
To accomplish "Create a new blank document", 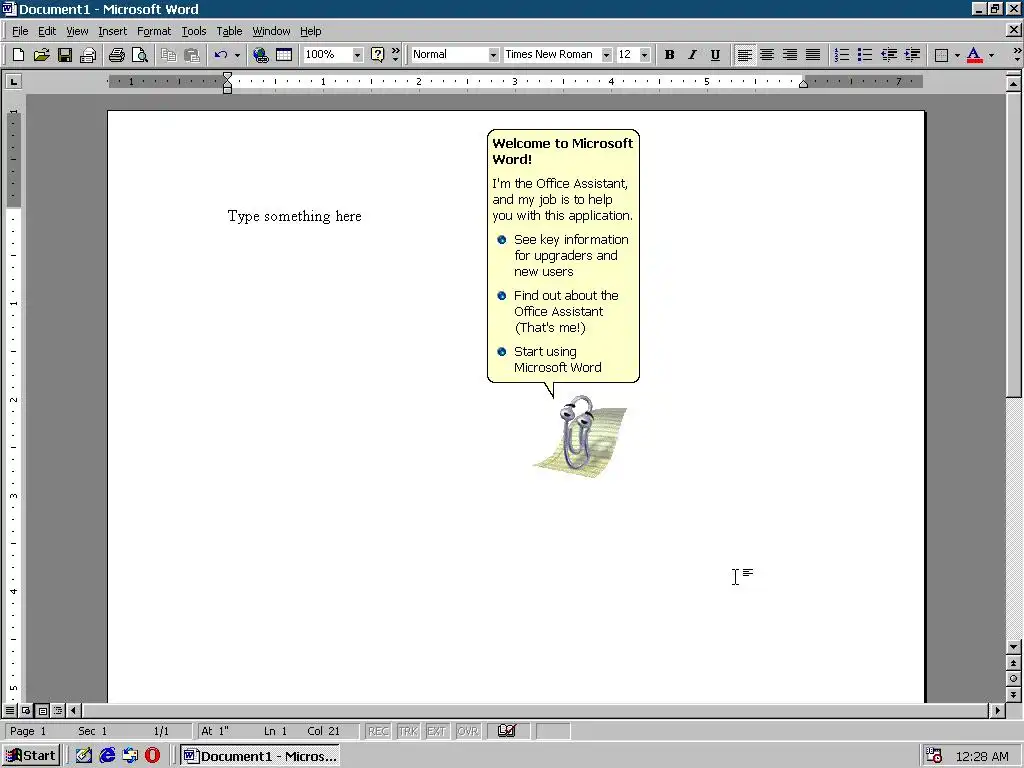I will point(18,55).
